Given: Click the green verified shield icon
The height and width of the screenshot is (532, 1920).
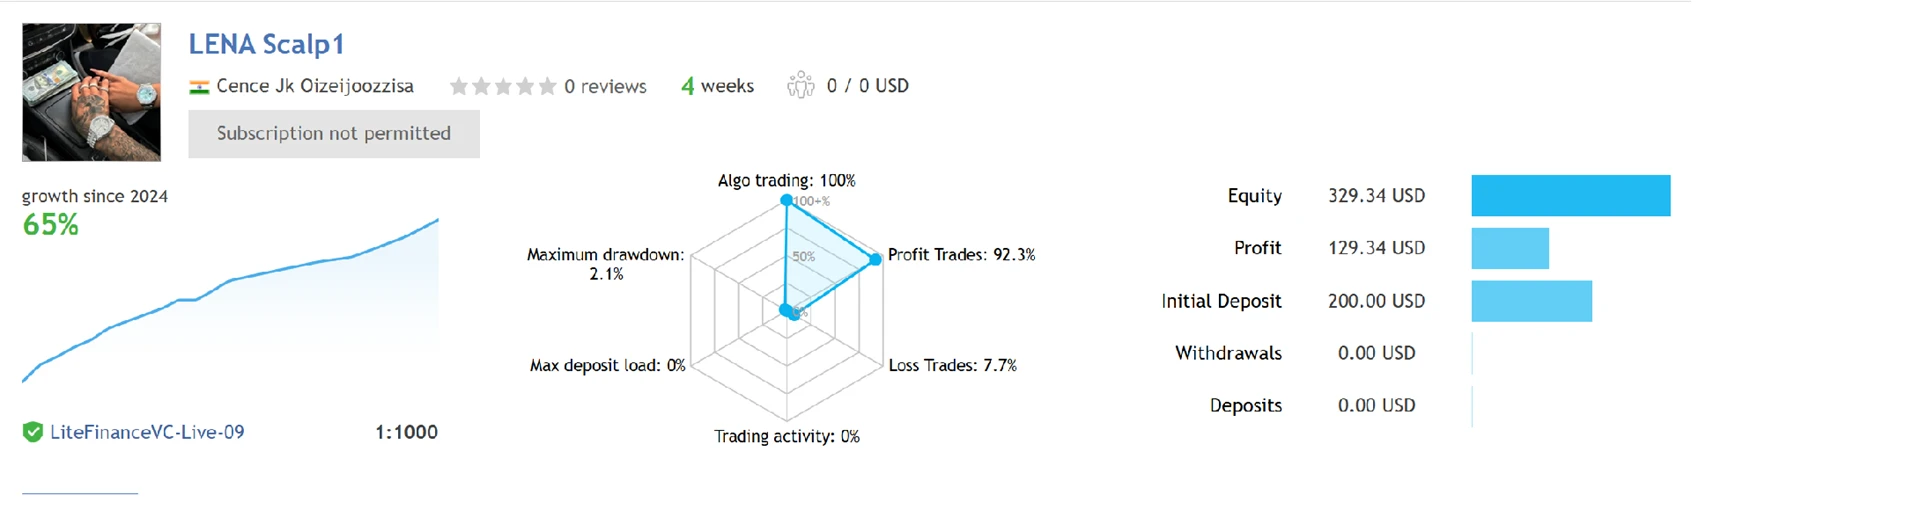Looking at the screenshot, I should 33,432.
